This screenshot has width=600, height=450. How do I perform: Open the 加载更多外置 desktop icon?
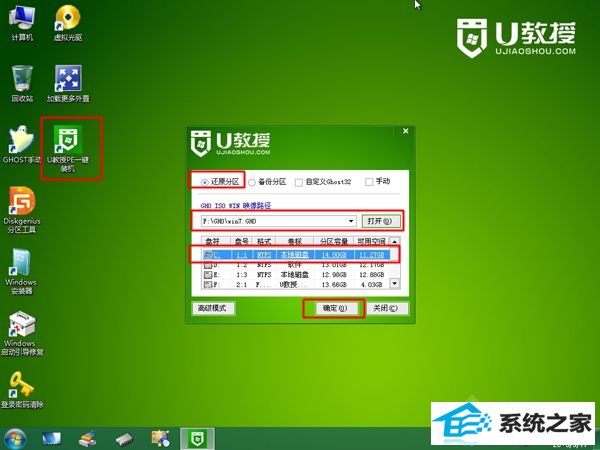[68, 84]
